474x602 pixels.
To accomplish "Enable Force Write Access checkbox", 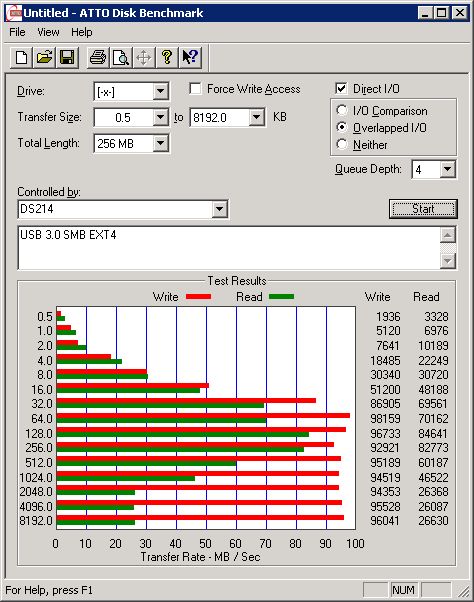I will coord(195,89).
